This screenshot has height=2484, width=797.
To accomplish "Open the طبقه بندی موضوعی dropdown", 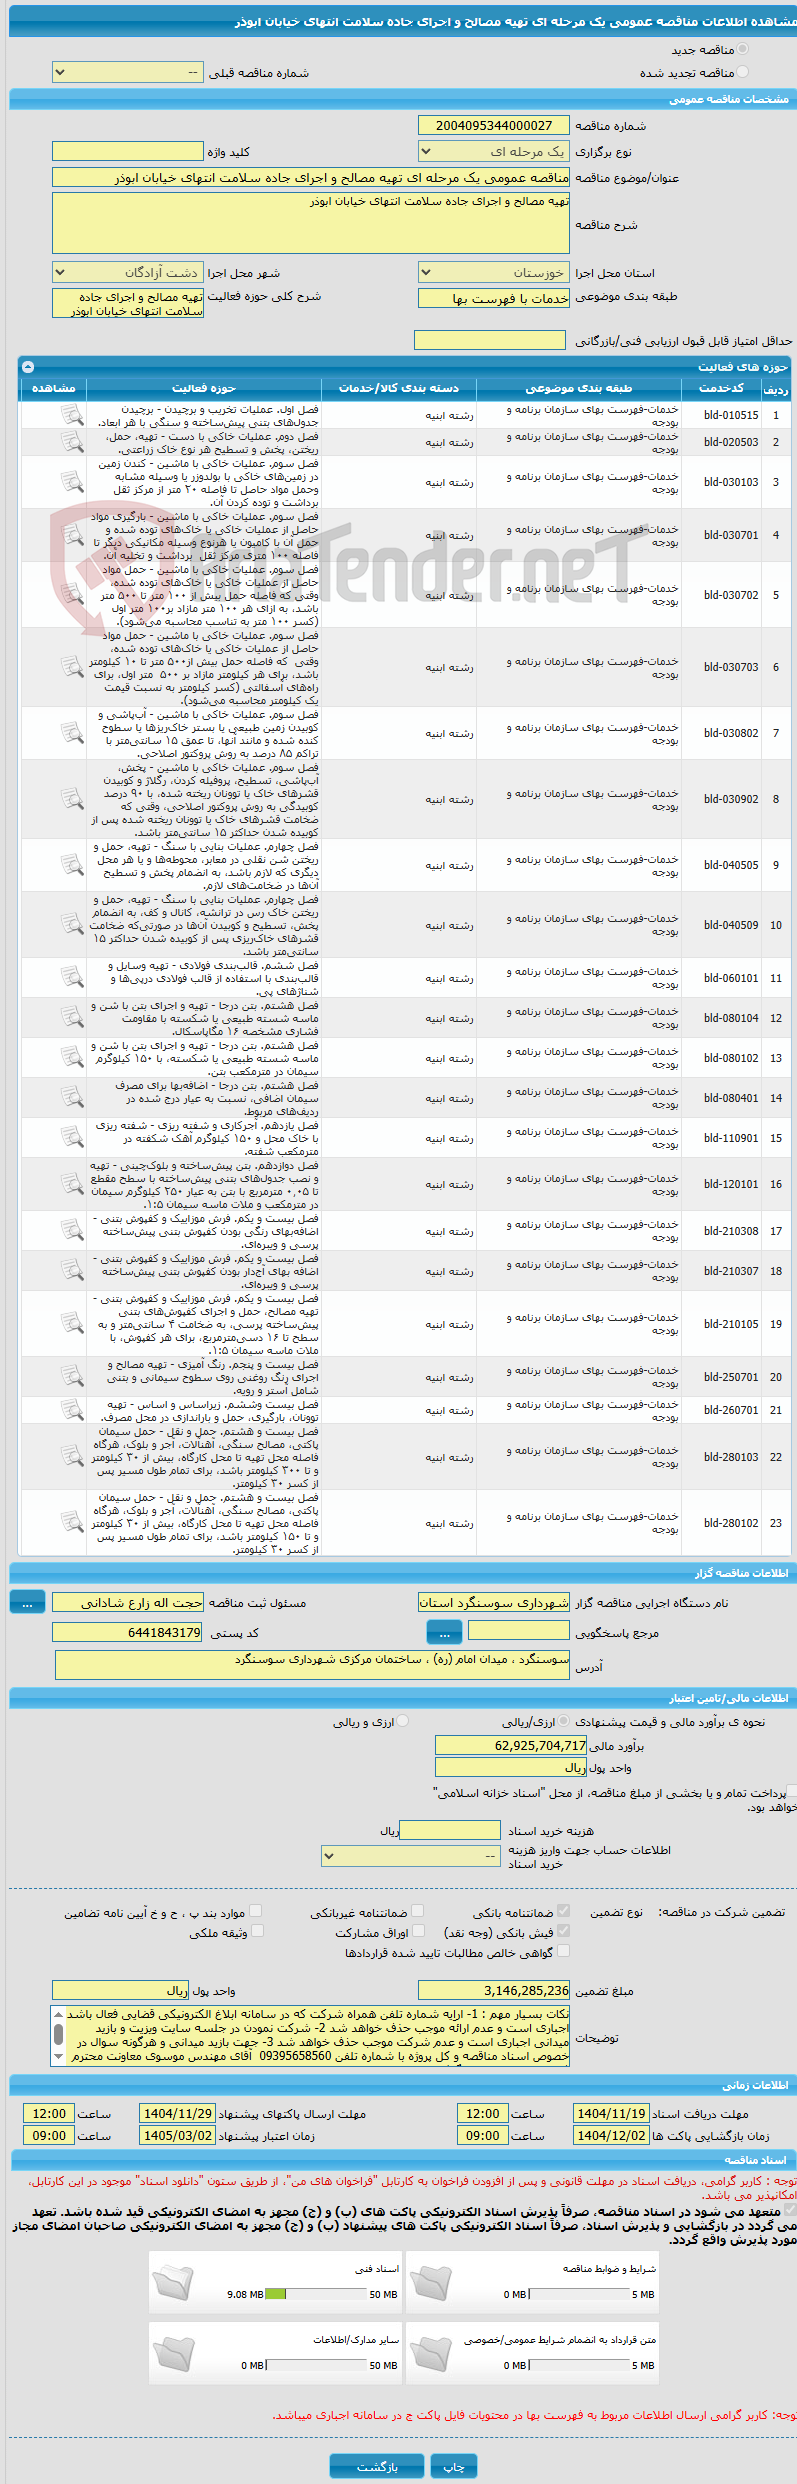I will point(493,298).
